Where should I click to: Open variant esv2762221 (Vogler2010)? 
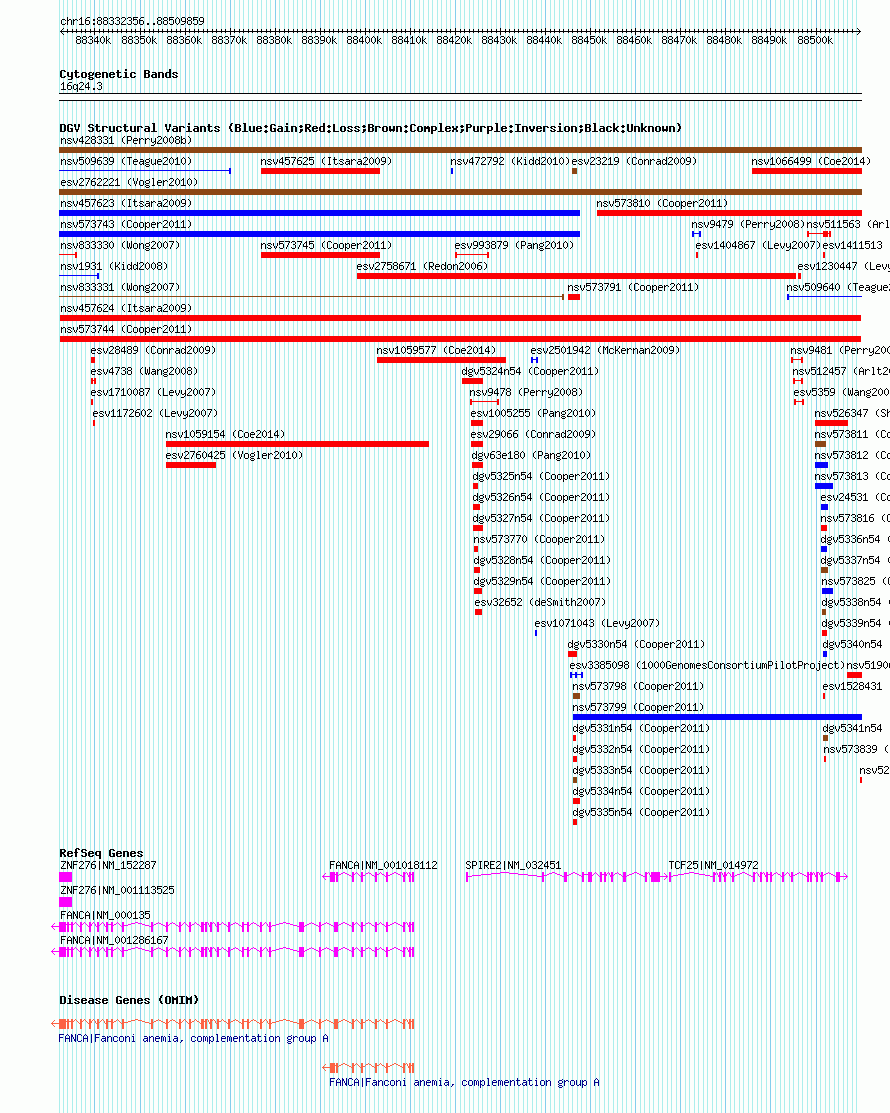[129, 182]
